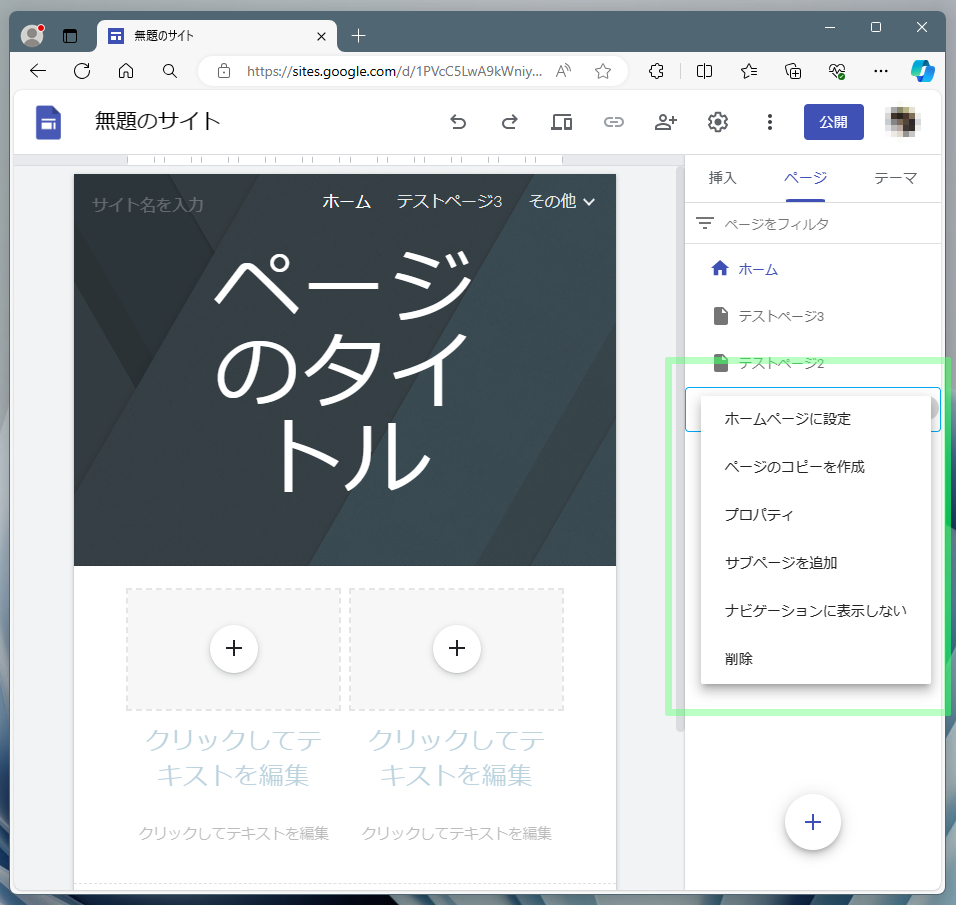Click ホーム in site navigation bar
The image size is (956, 905).
346,201
